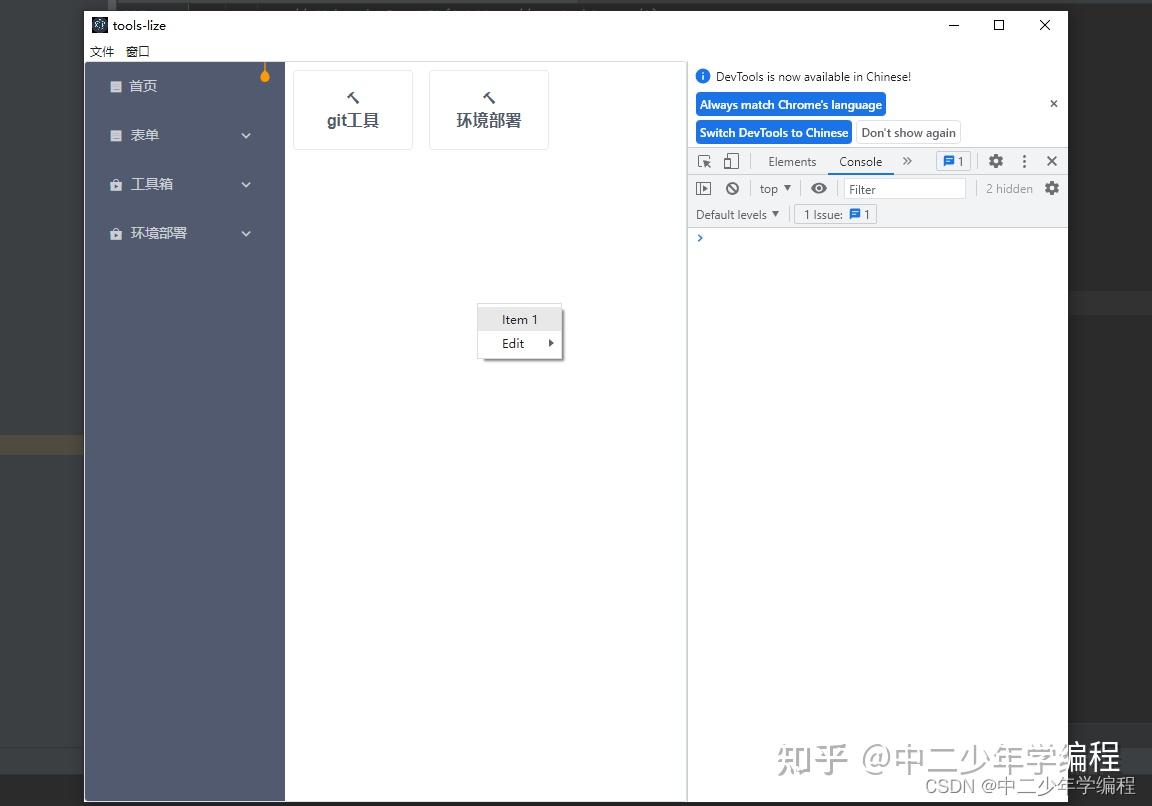This screenshot has height=806, width=1152.
Task: Click the Edit submenu arrow
Action: point(550,343)
